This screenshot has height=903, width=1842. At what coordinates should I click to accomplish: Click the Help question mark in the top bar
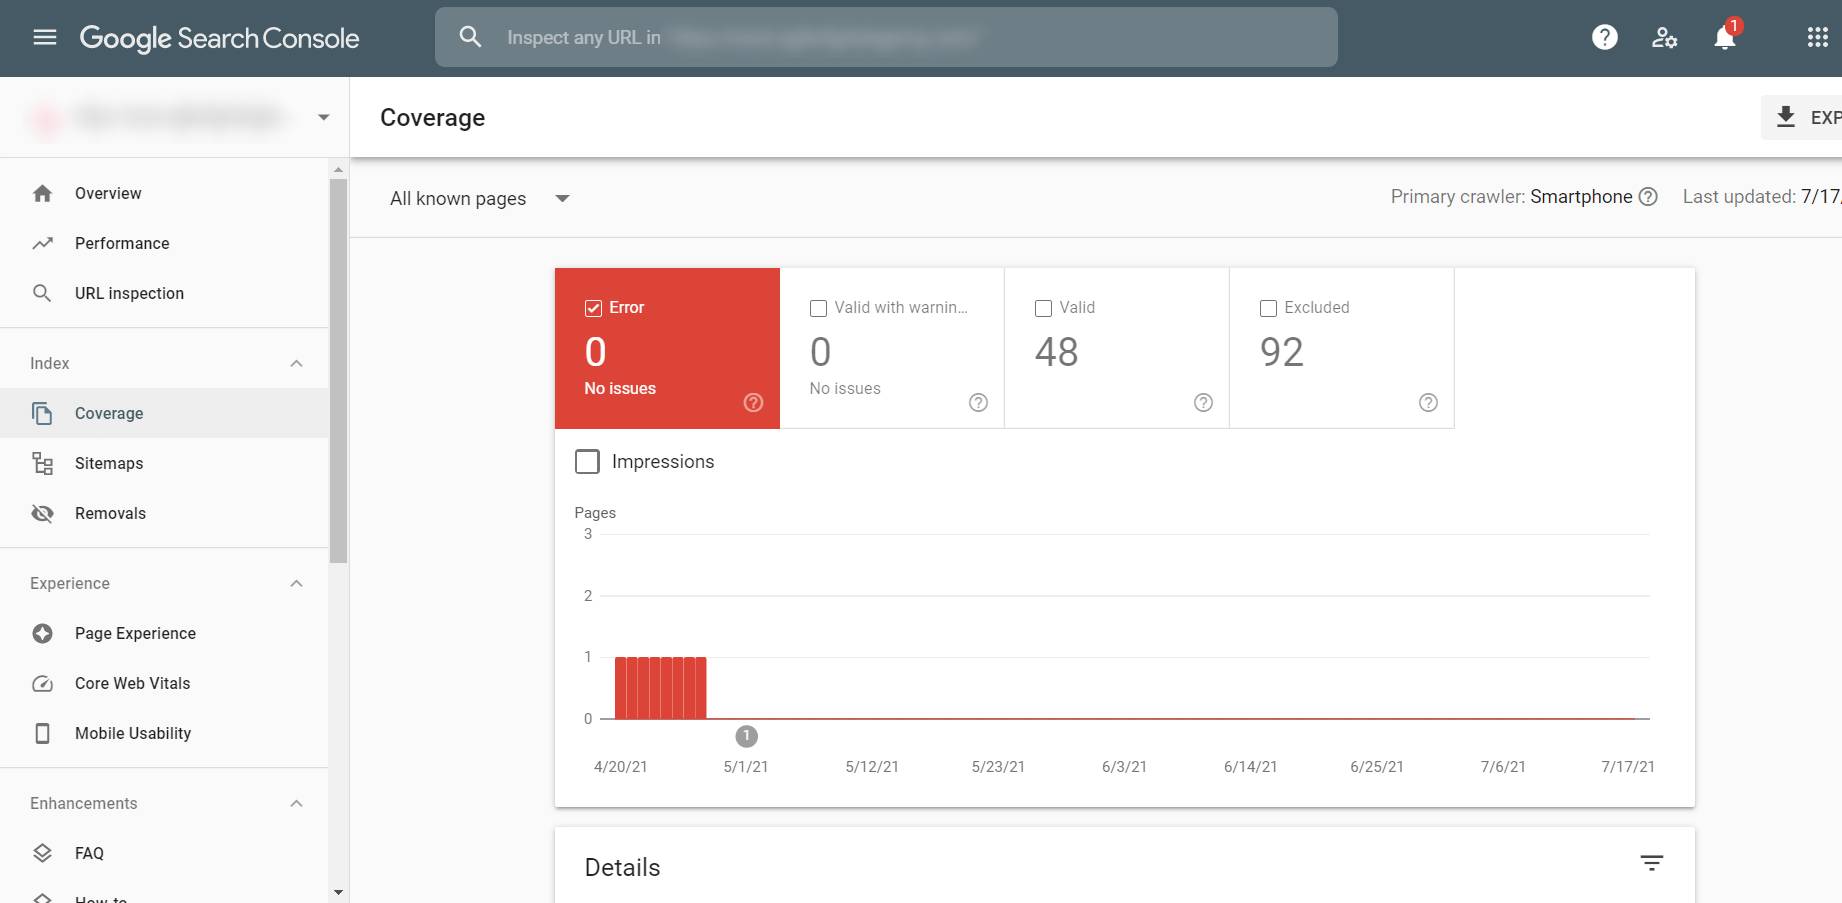pos(1604,37)
